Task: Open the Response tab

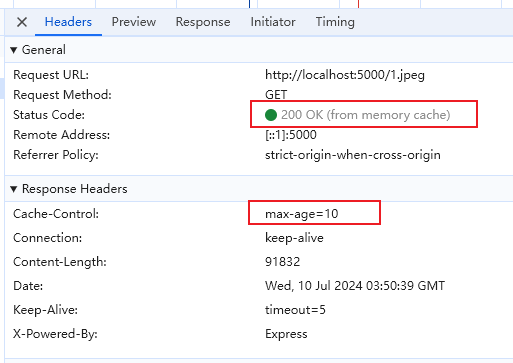Action: tap(203, 22)
